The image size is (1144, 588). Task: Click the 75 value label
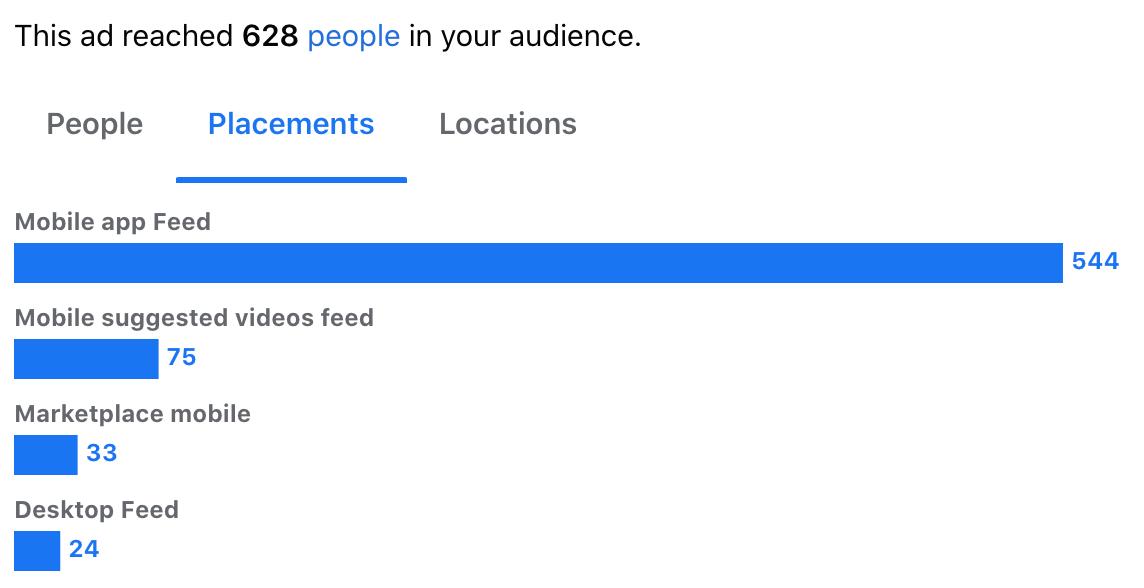tap(182, 357)
